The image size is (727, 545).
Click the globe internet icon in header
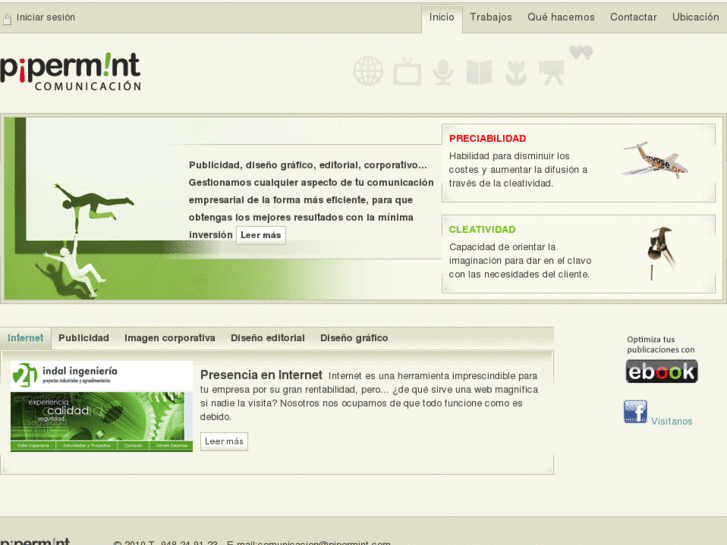pos(368,71)
